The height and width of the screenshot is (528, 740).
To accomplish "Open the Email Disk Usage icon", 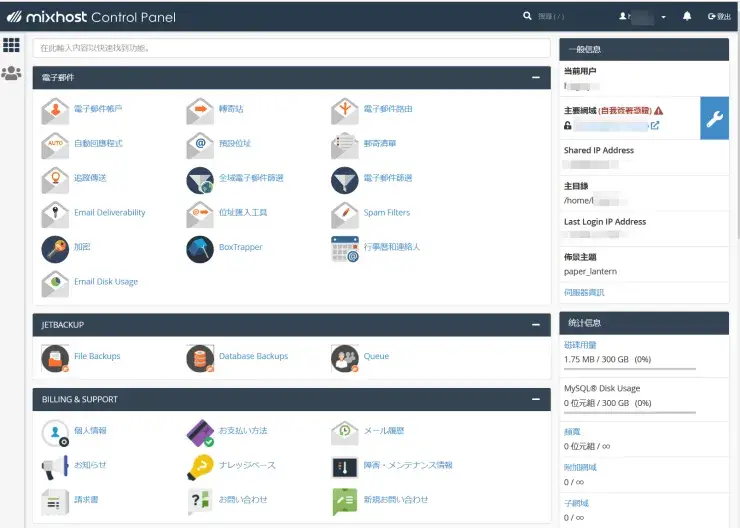I will (55, 283).
